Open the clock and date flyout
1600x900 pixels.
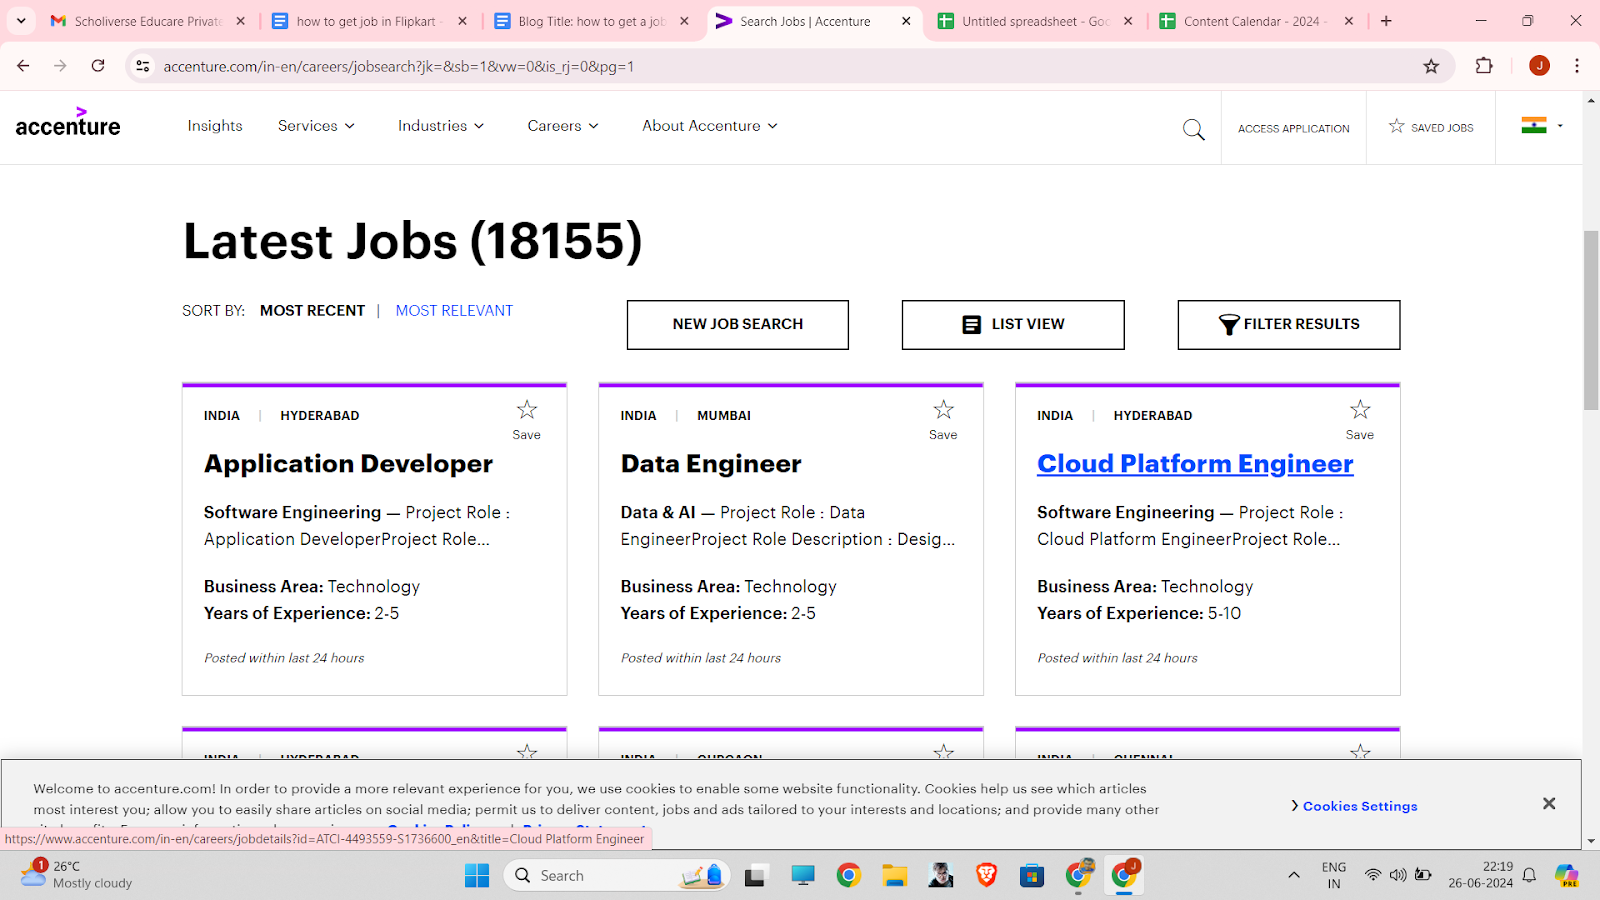1480,875
